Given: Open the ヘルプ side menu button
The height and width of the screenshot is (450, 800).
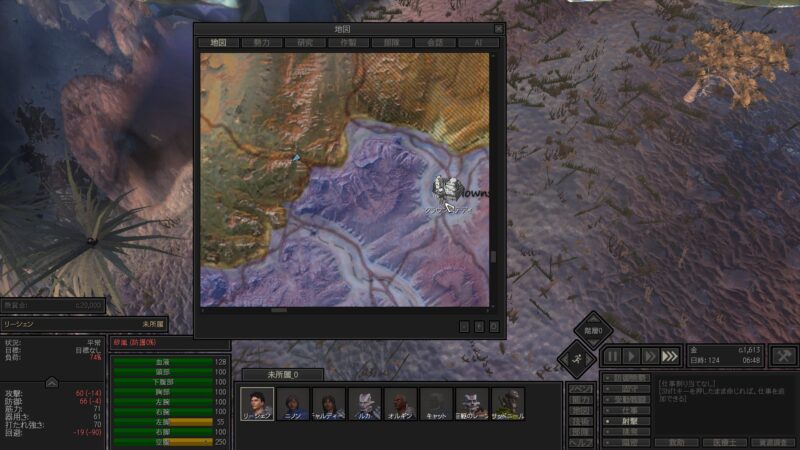Looking at the screenshot, I should point(581,443).
